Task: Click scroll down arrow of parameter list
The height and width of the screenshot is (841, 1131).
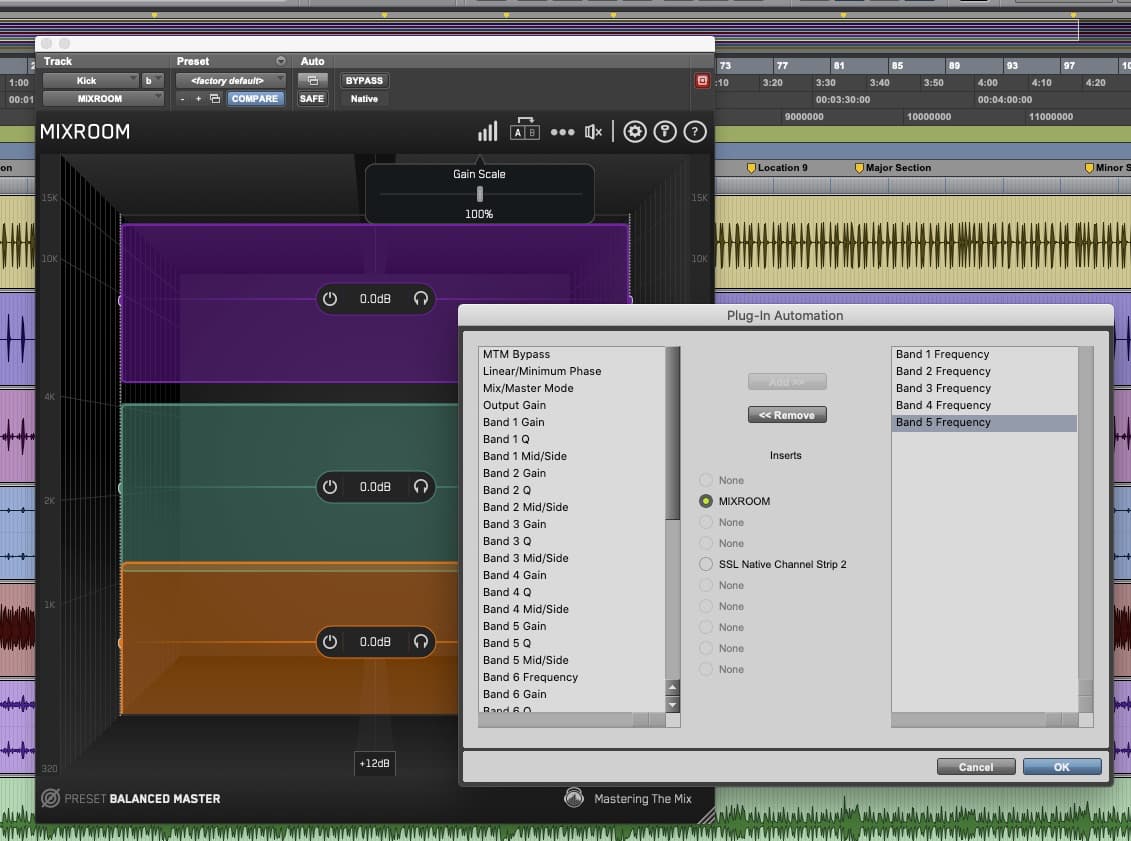Action: pyautogui.click(x=672, y=705)
